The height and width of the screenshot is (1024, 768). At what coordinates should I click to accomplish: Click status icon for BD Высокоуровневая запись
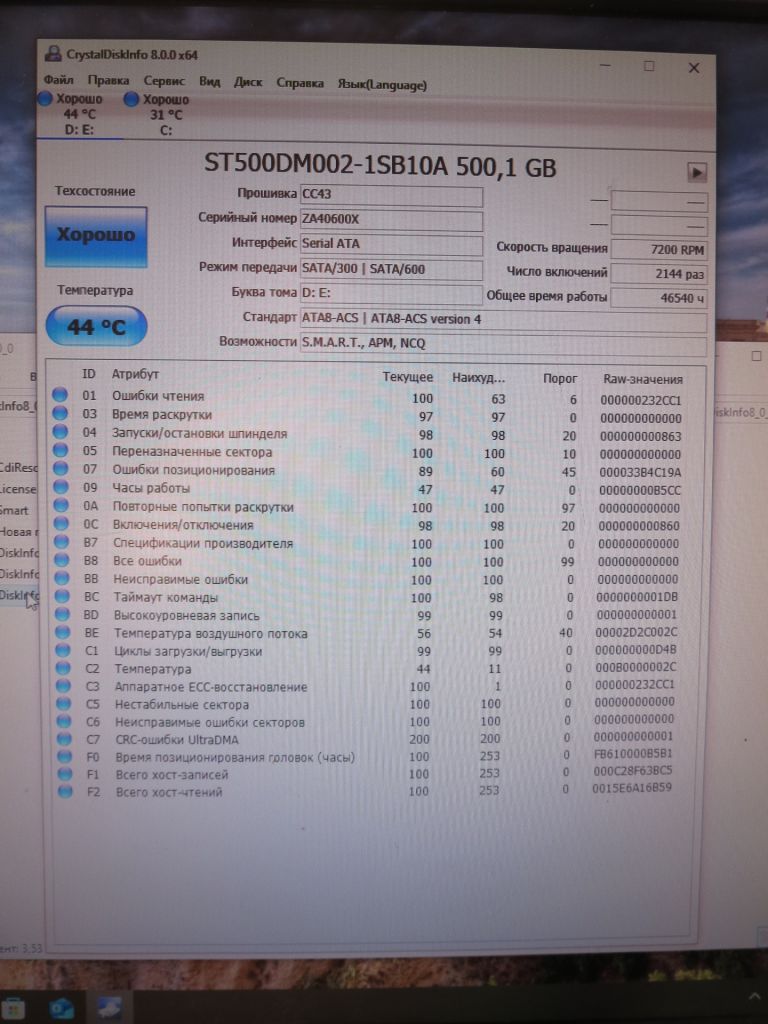(63, 615)
